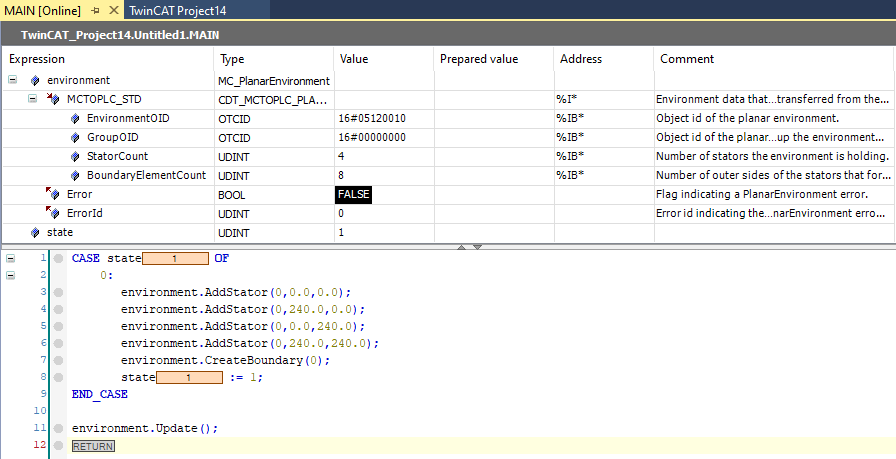Click the EnvironmentOID variable icon

75,119
